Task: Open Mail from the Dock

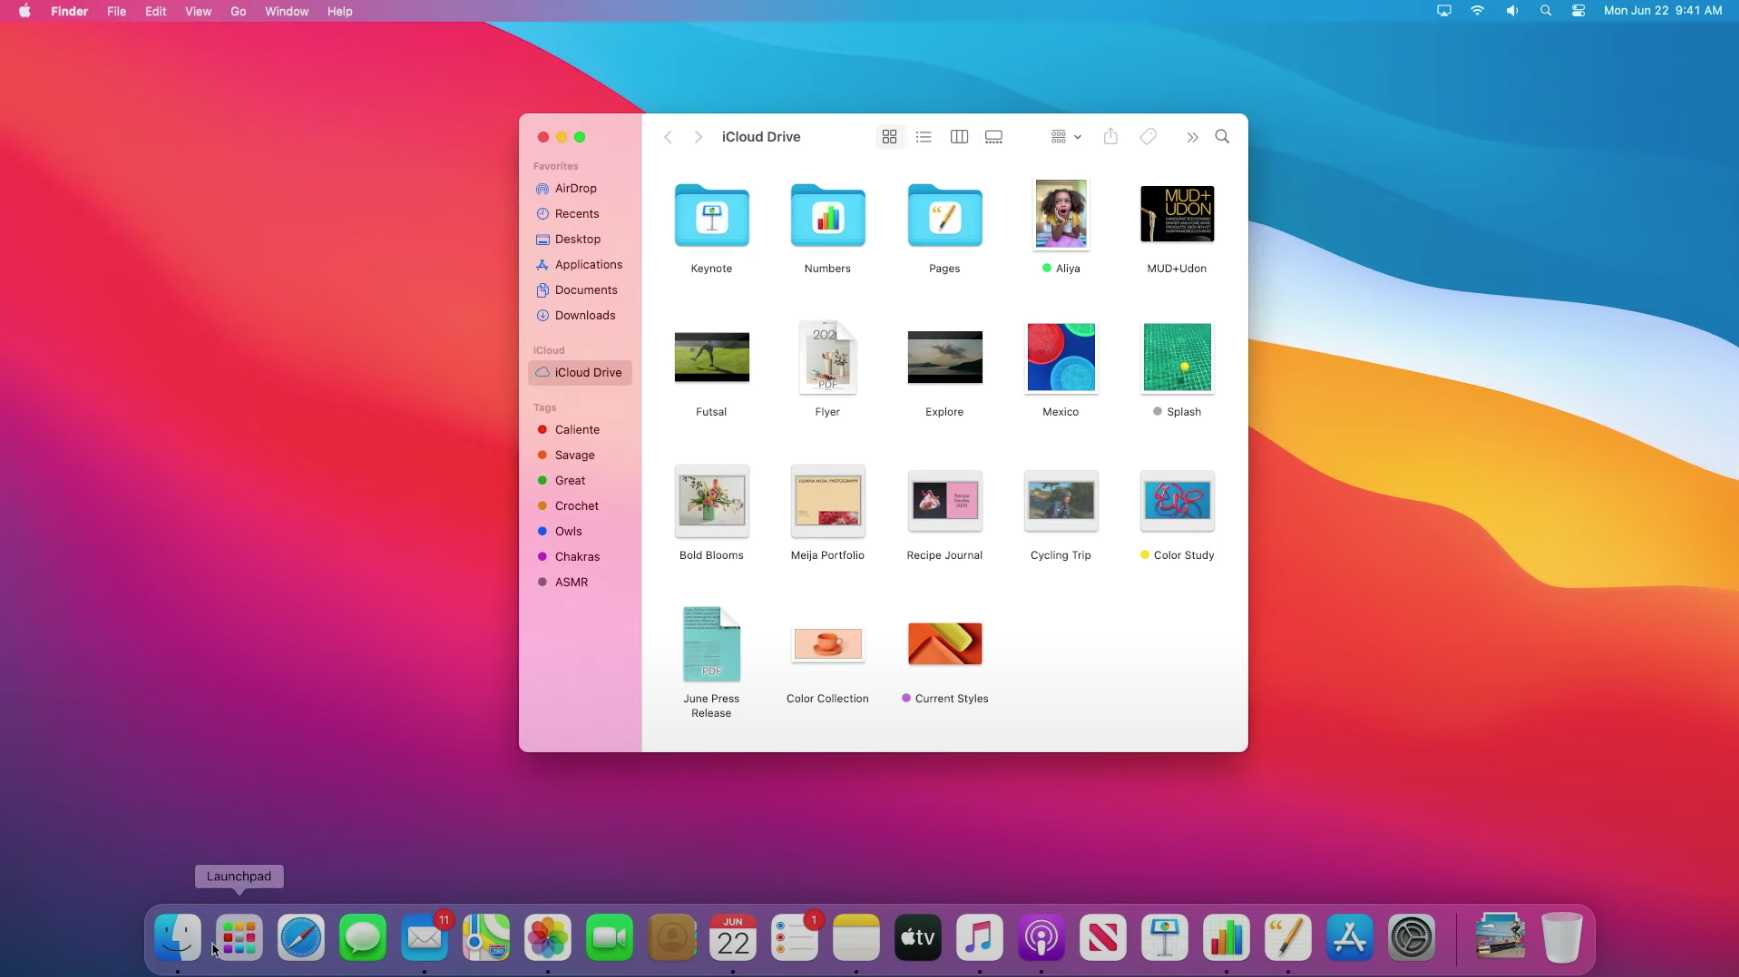Action: (x=424, y=937)
